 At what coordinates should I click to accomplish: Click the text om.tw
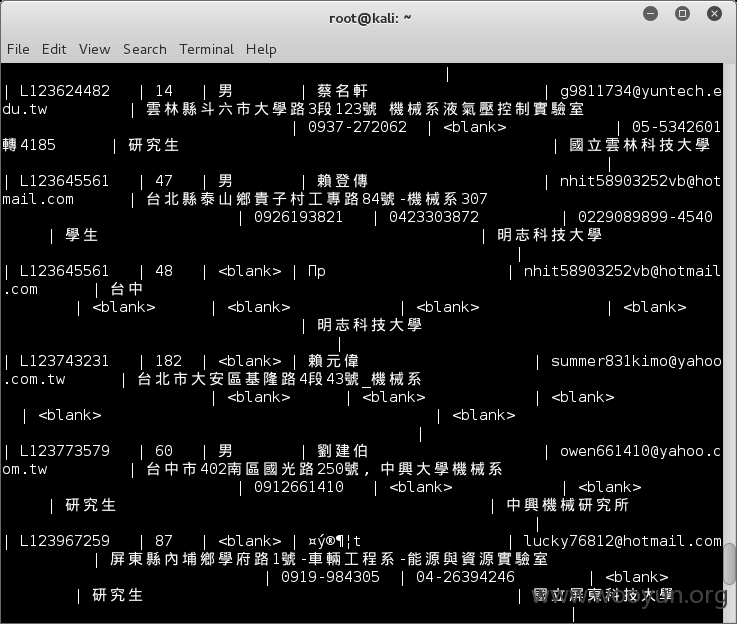pyautogui.click(x=24, y=469)
